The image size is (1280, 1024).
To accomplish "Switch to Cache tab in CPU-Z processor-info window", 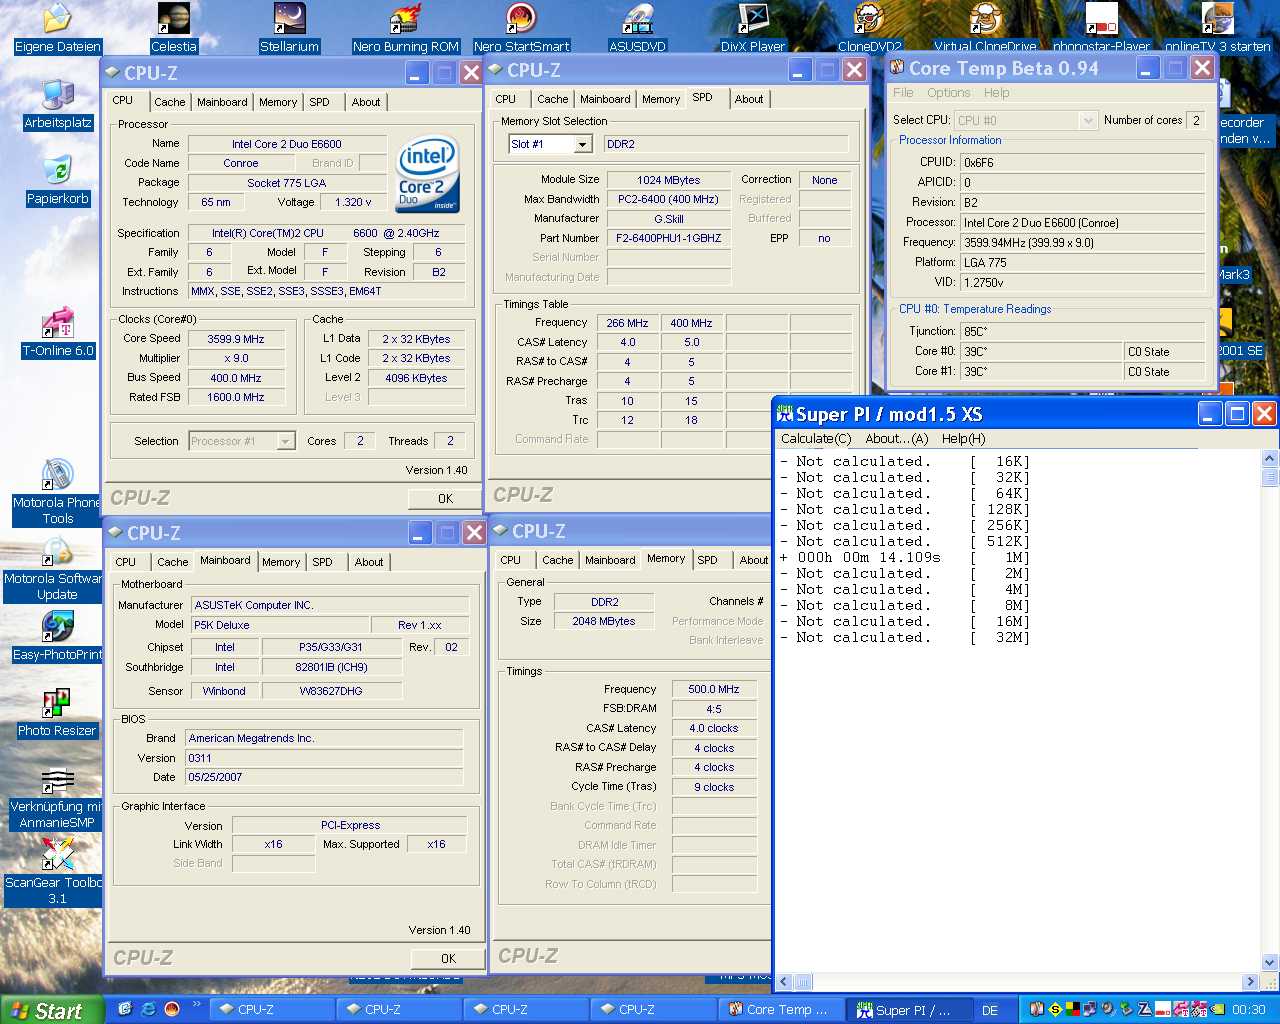I will point(169,102).
